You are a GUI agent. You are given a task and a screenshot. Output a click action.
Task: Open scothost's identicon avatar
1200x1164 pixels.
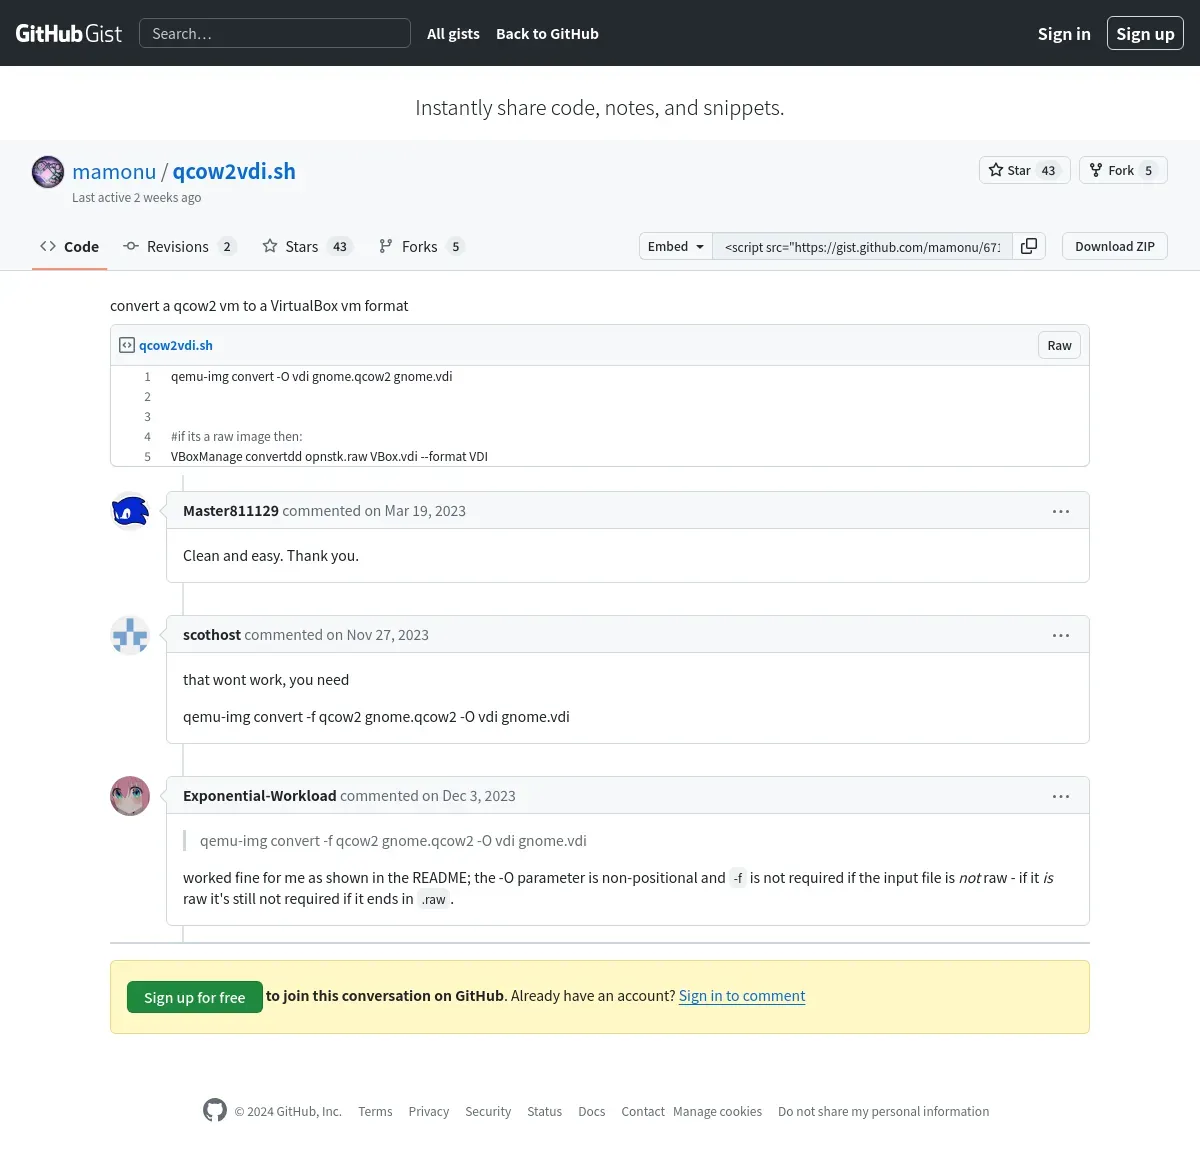coord(130,635)
